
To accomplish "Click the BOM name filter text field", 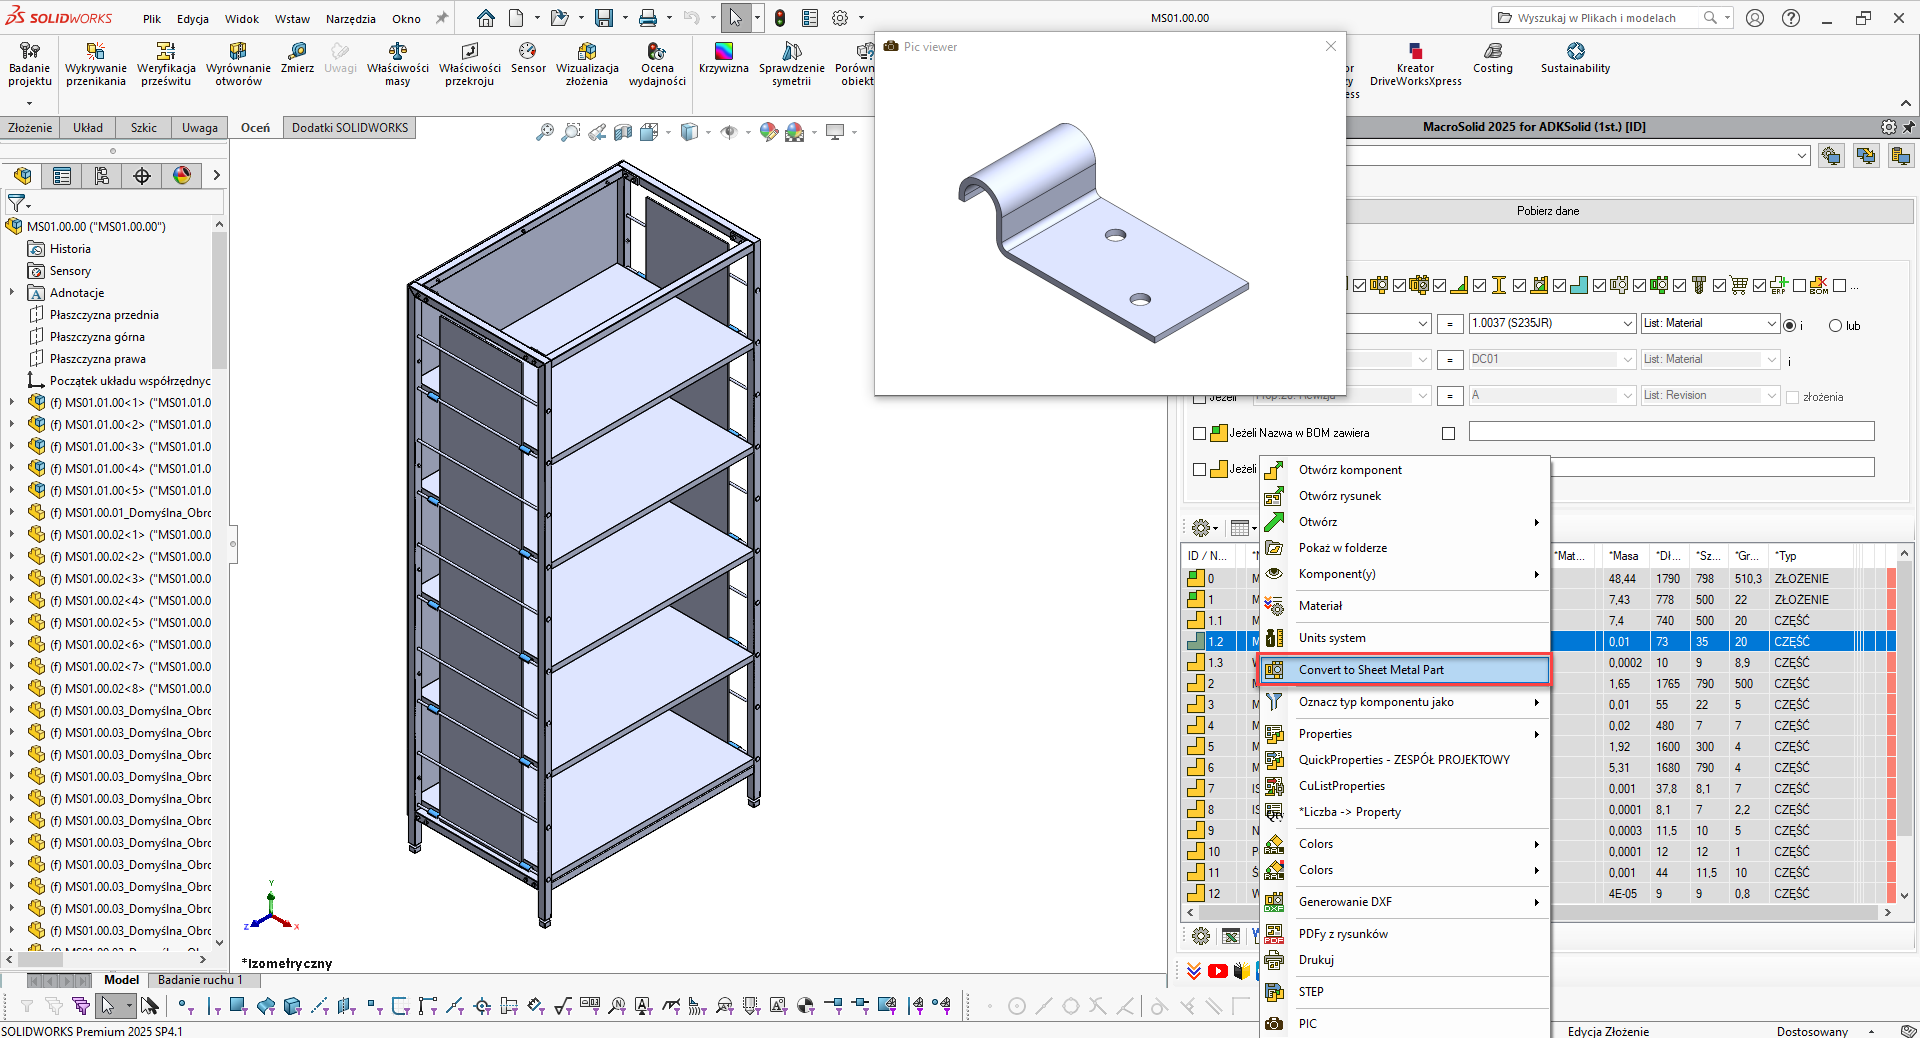I will click(1670, 432).
